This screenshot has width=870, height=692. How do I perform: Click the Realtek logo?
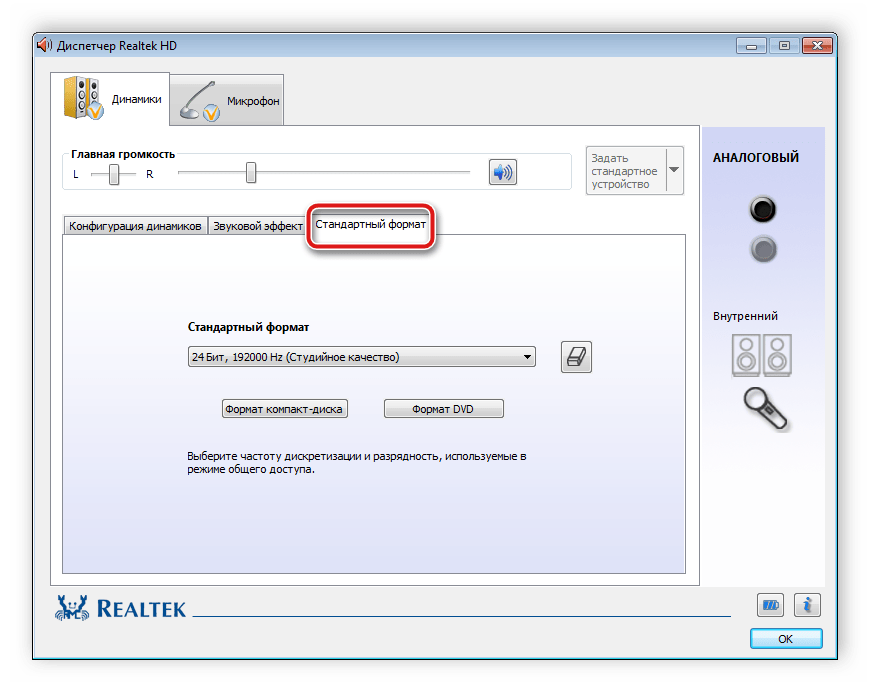coord(122,607)
